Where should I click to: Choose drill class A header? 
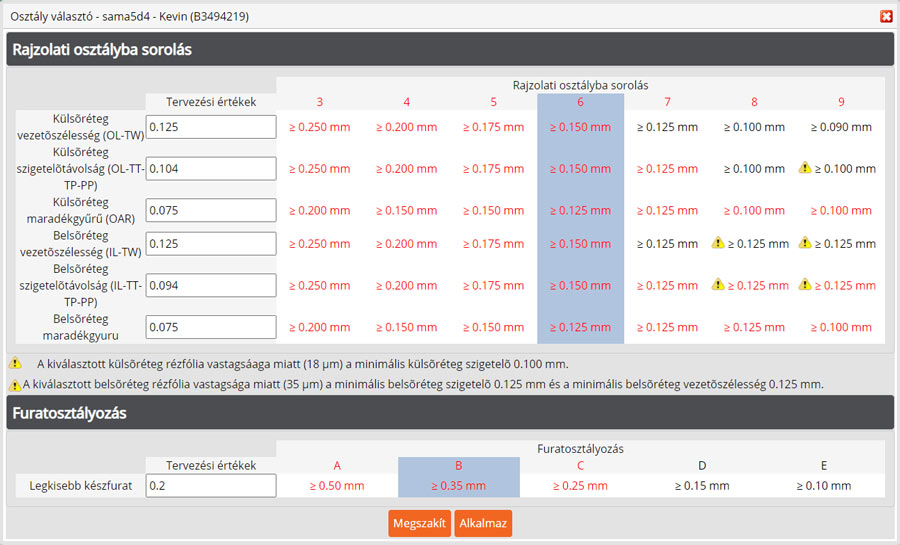point(337,465)
